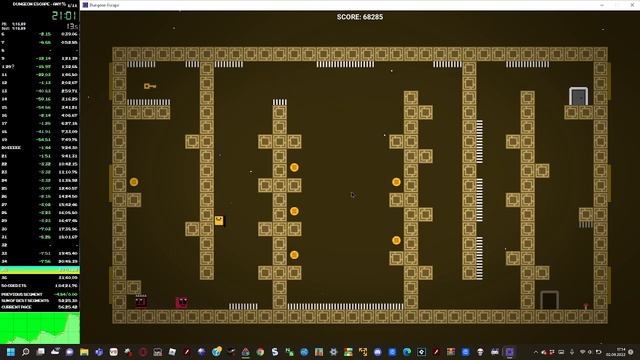Open Task View from the taskbar
Image resolution: width=640 pixels, height=360 pixels.
[x=40, y=352]
